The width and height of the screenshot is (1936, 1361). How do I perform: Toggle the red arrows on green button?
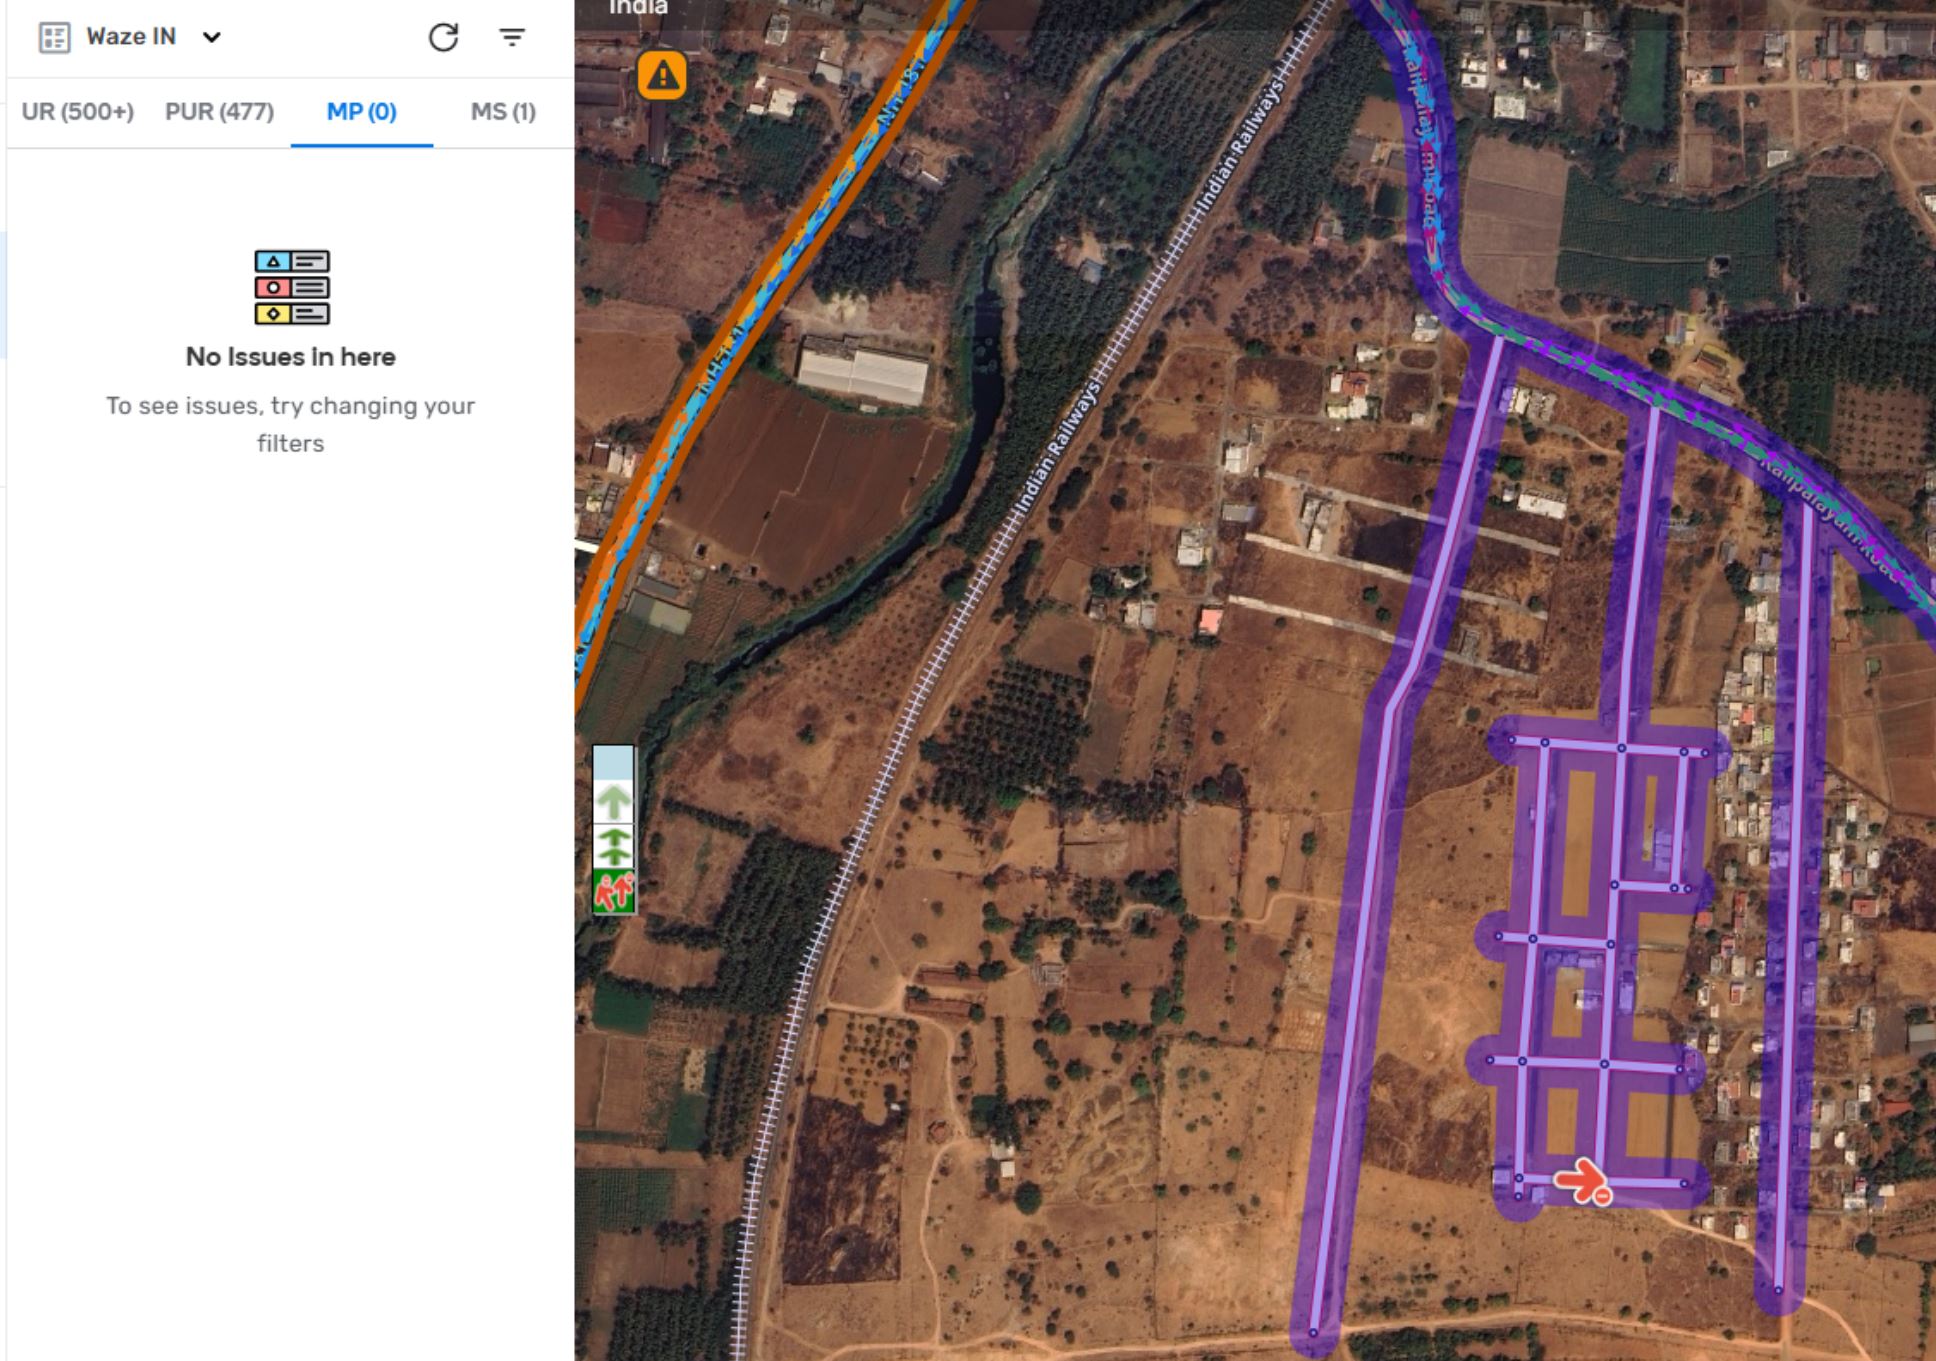(x=613, y=891)
